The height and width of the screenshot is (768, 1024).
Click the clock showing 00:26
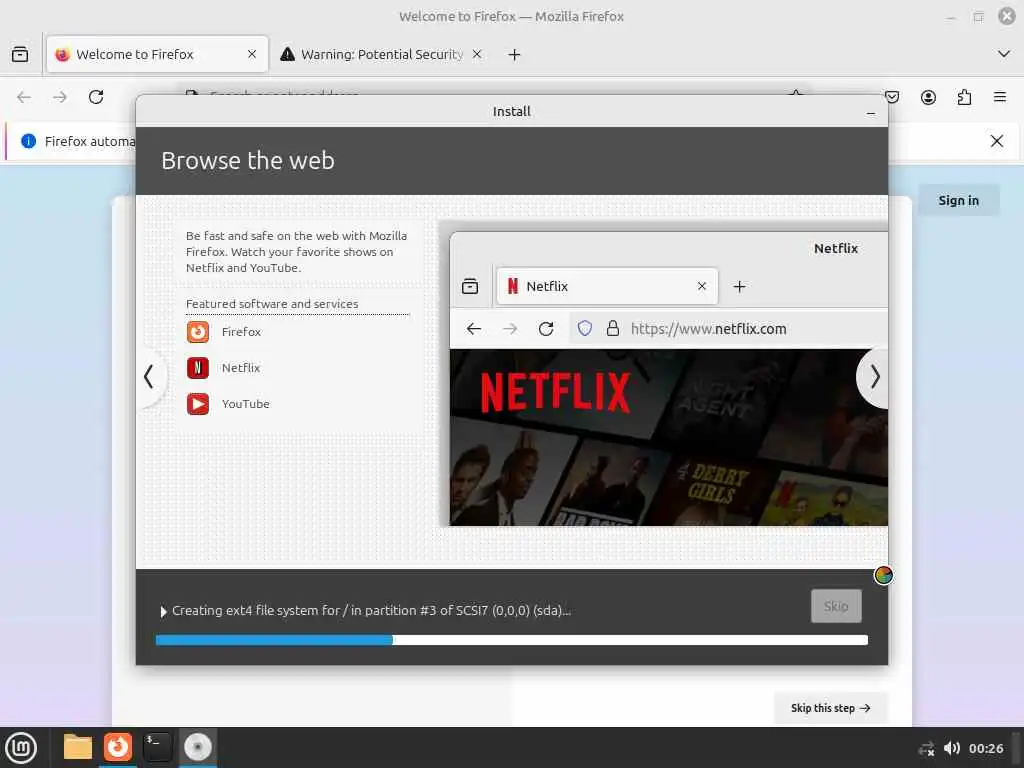985,748
